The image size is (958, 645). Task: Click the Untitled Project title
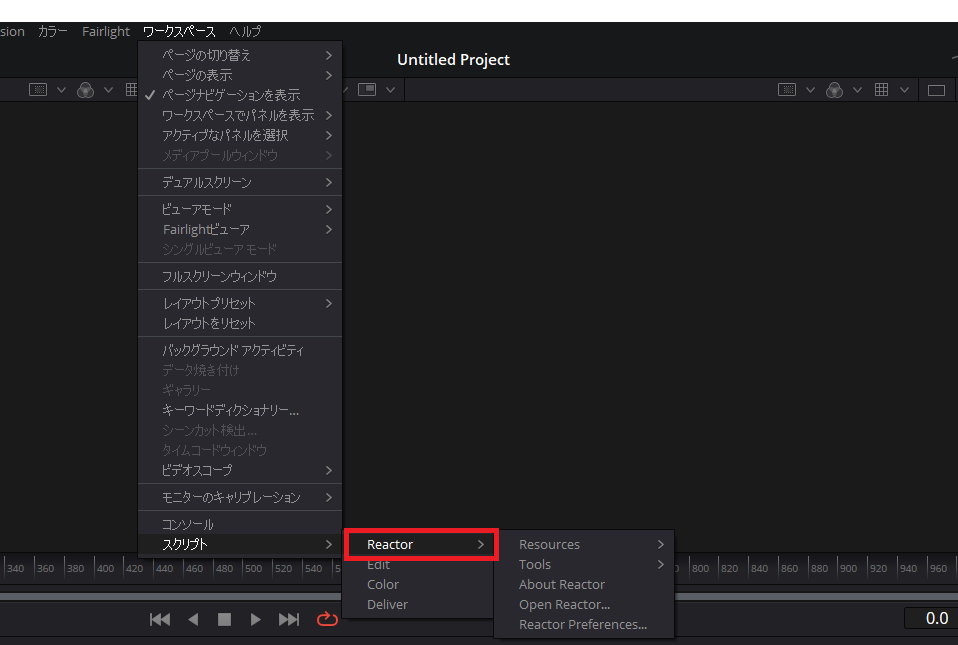tap(453, 59)
